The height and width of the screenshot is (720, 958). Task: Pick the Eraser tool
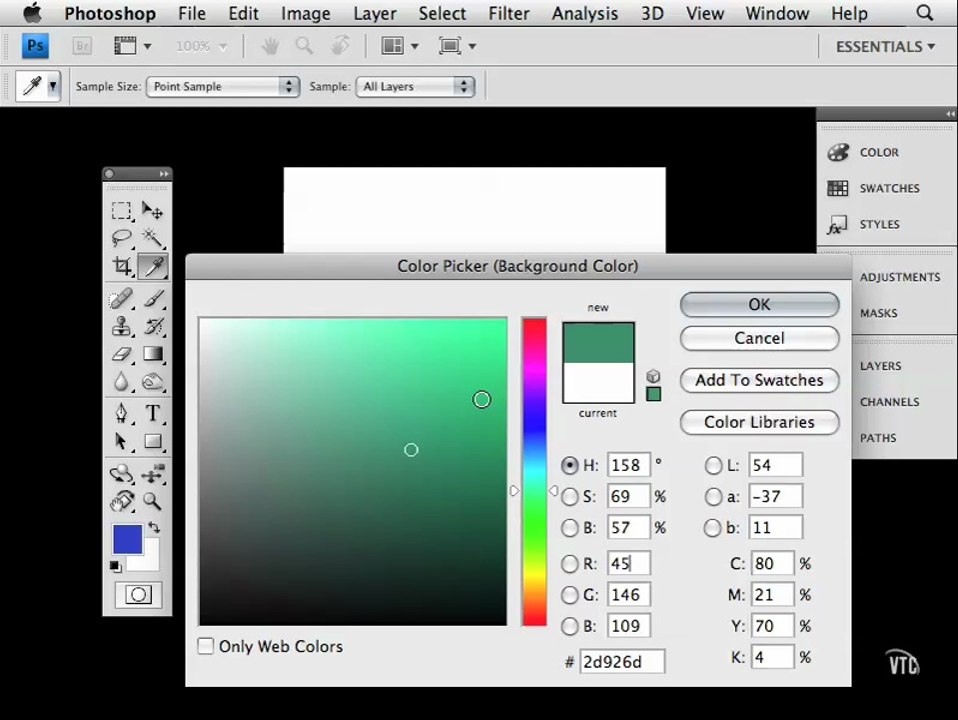click(x=122, y=354)
